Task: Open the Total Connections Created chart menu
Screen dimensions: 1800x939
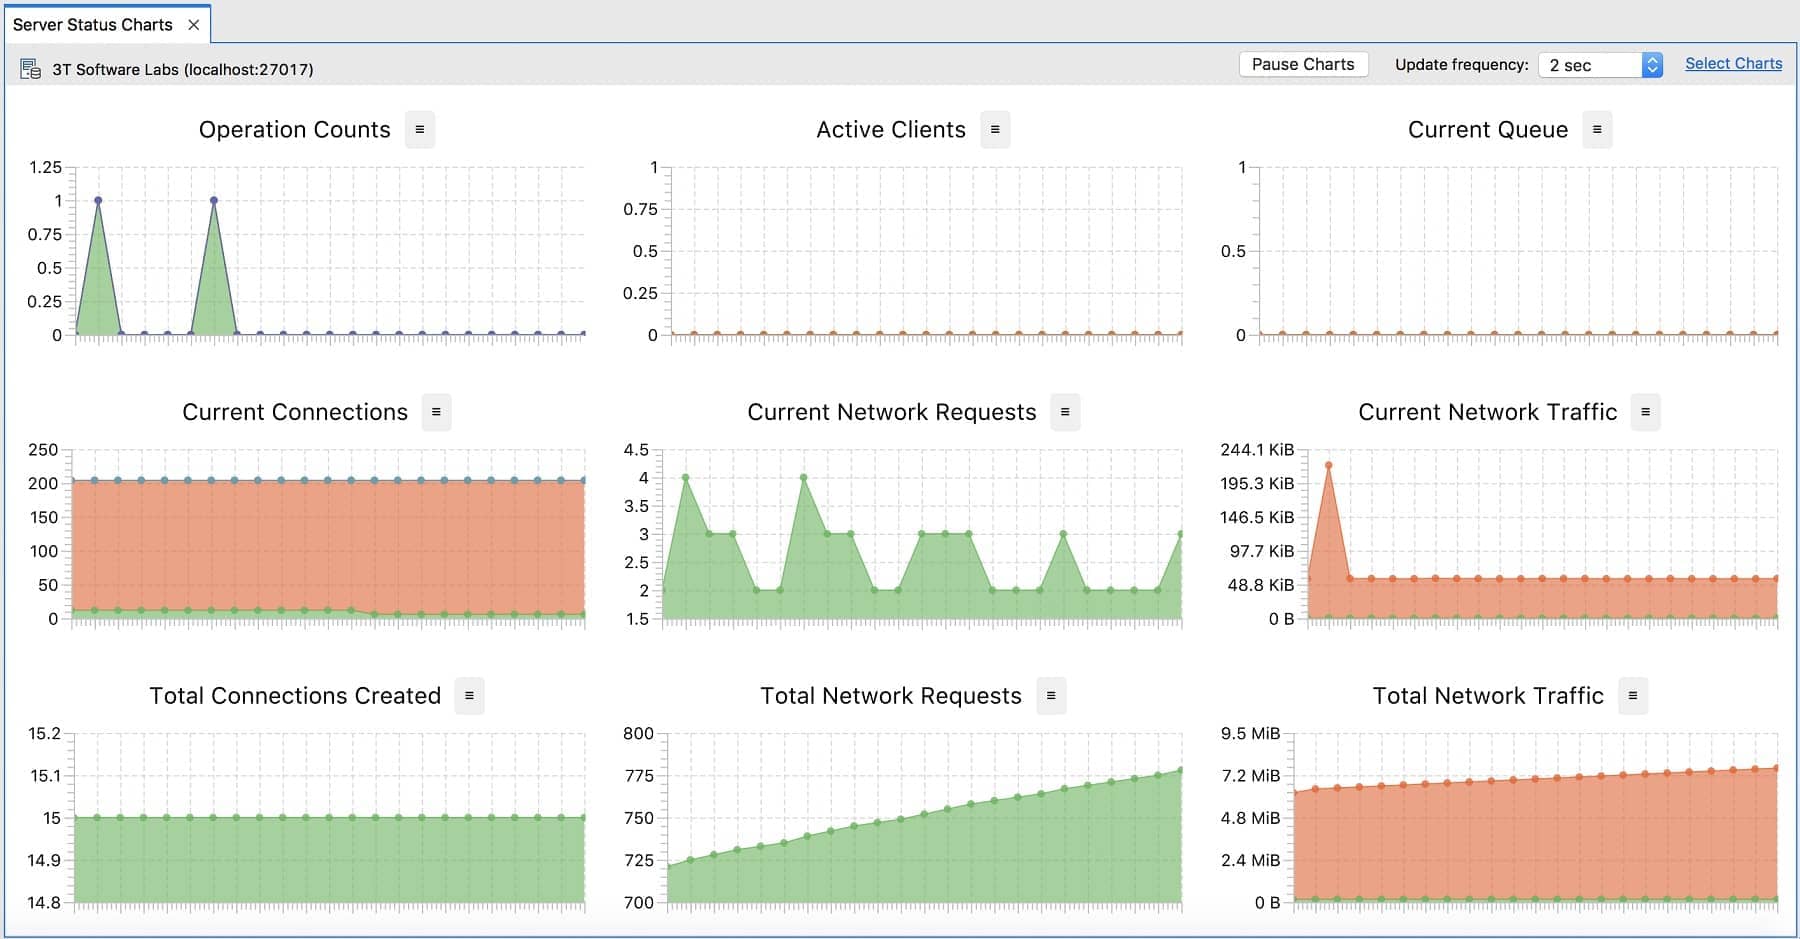Action: 469,696
